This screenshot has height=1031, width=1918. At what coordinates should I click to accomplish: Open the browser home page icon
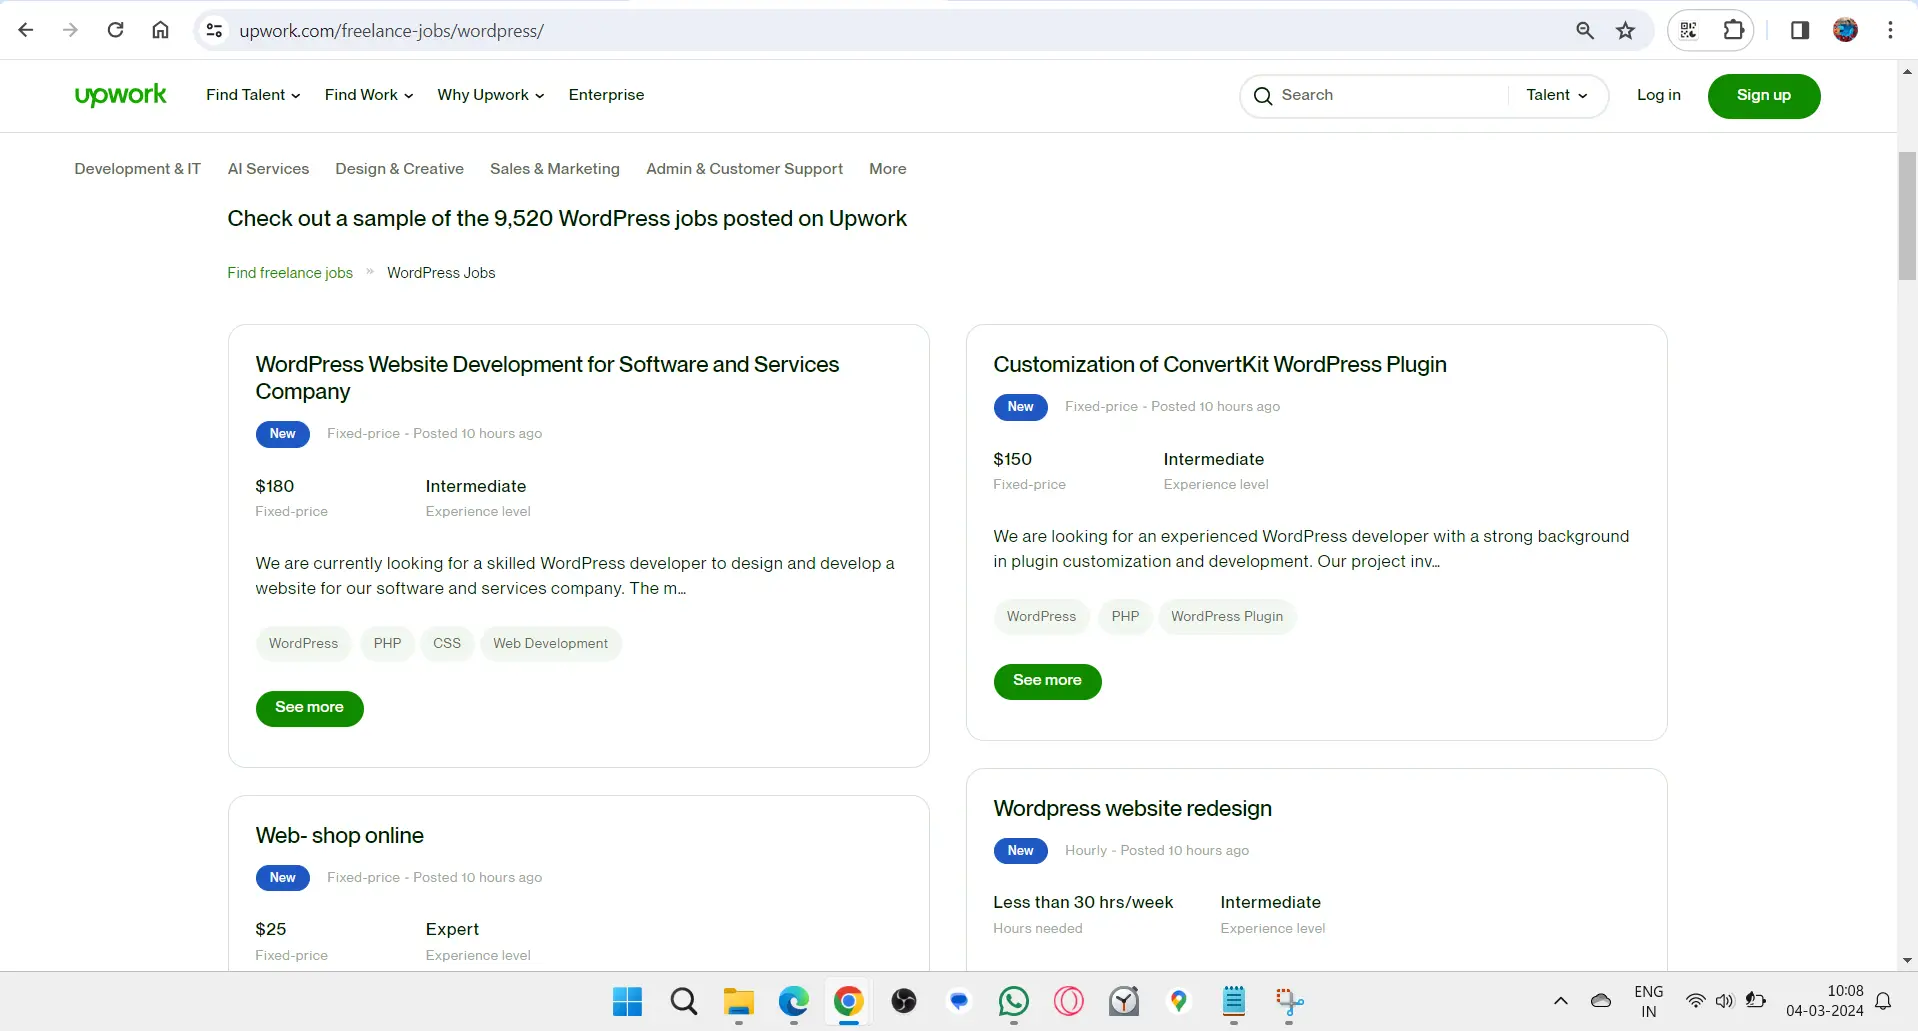point(160,30)
